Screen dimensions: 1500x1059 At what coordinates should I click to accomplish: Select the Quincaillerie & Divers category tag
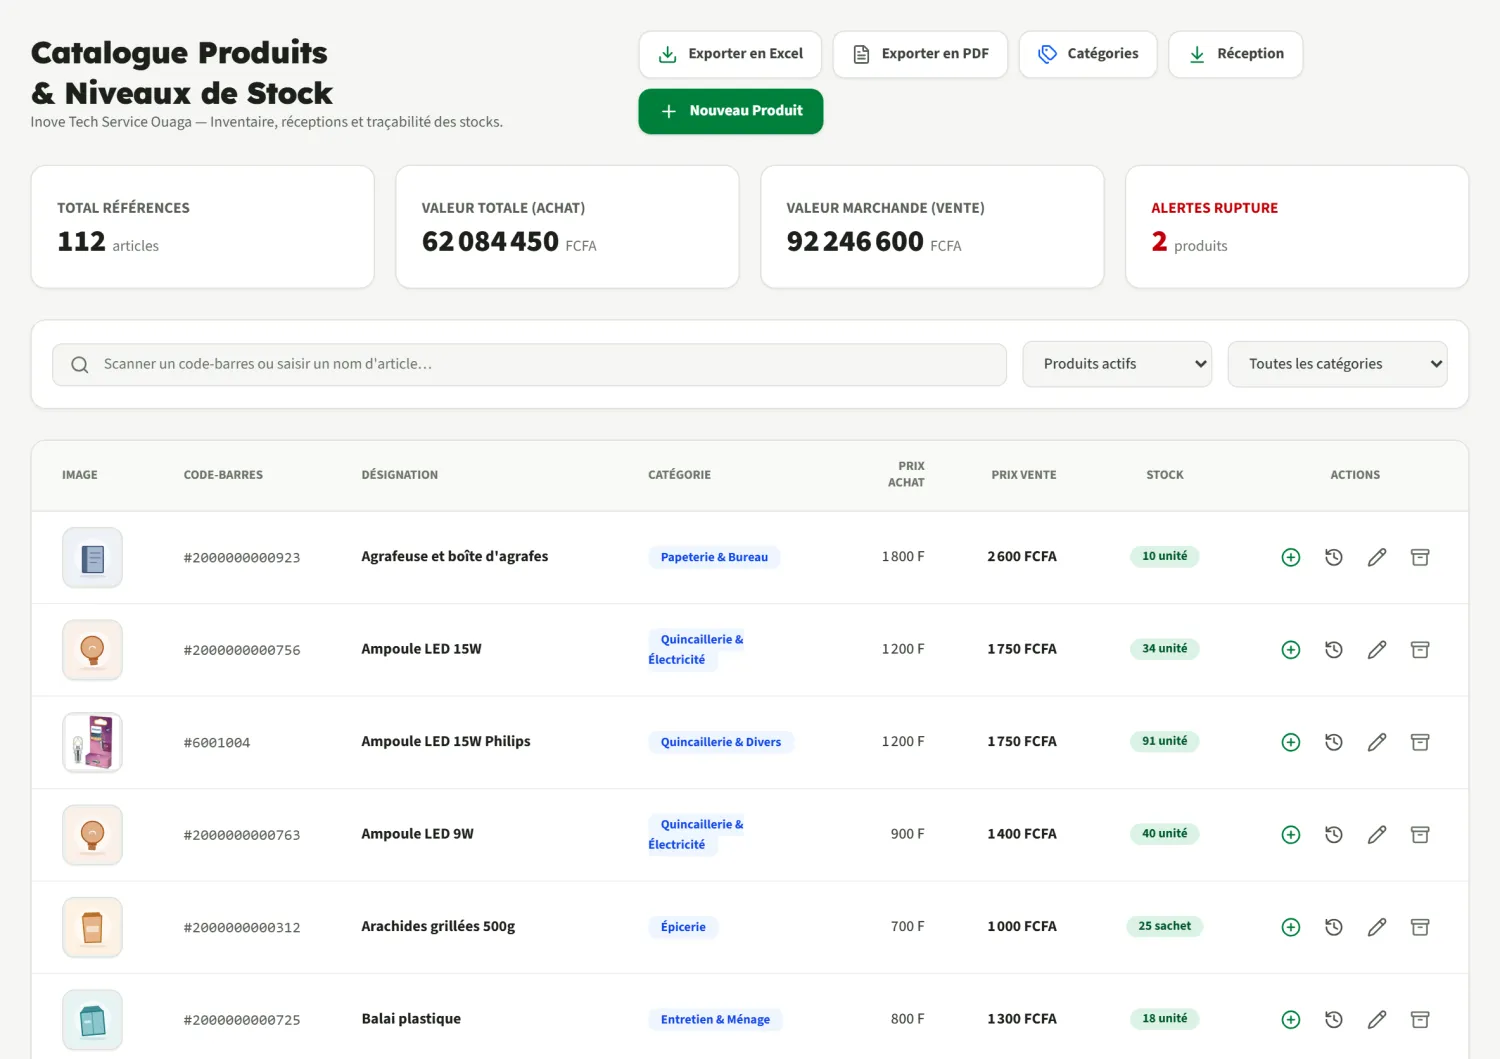click(x=721, y=742)
